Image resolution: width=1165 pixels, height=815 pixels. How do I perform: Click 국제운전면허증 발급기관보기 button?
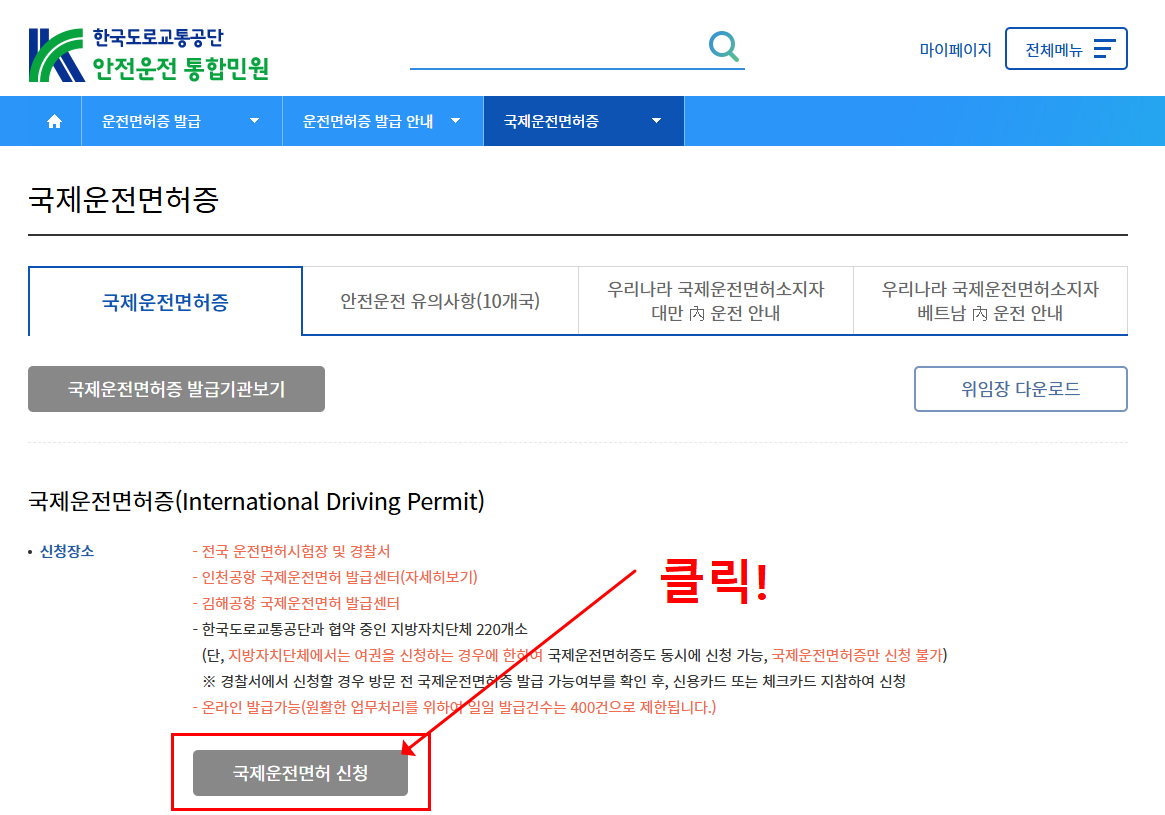176,389
